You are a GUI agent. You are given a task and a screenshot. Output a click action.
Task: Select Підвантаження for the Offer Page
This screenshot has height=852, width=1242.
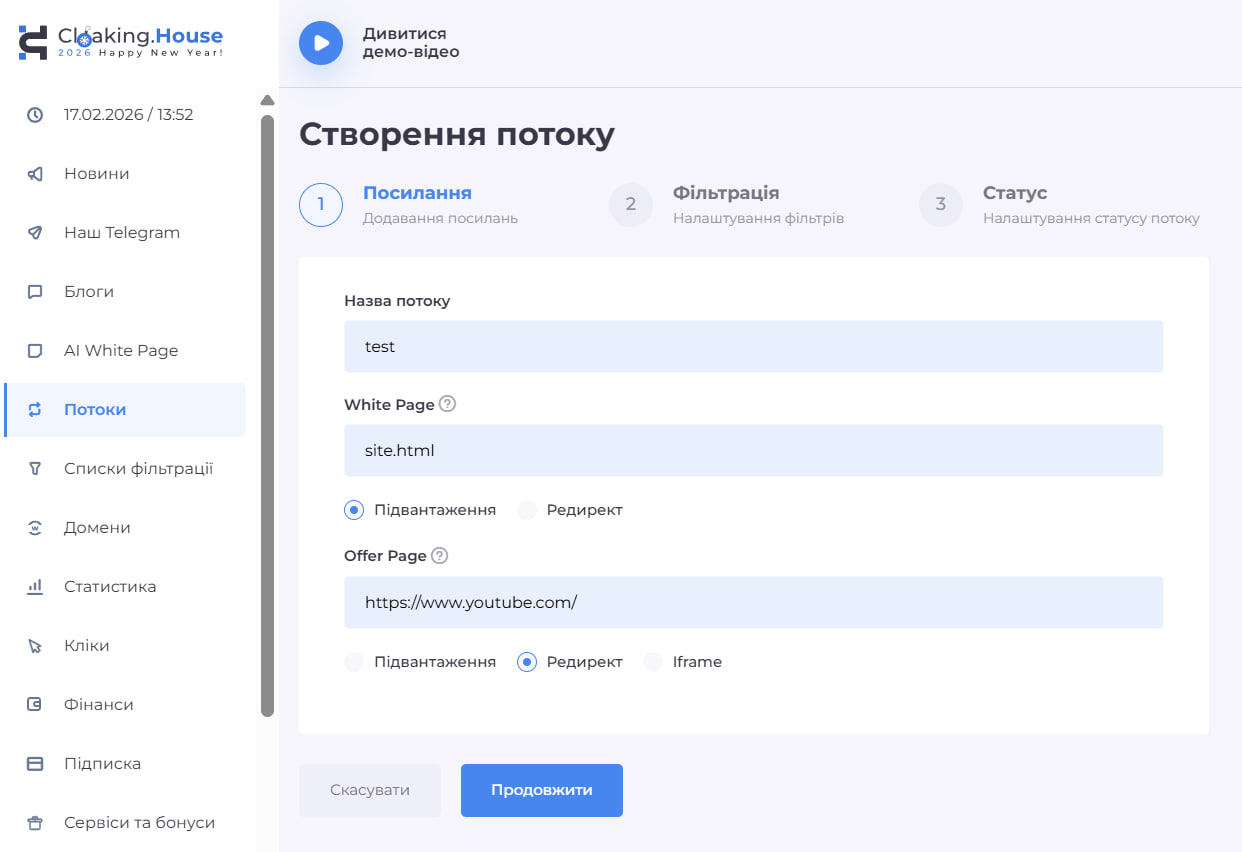(x=353, y=661)
